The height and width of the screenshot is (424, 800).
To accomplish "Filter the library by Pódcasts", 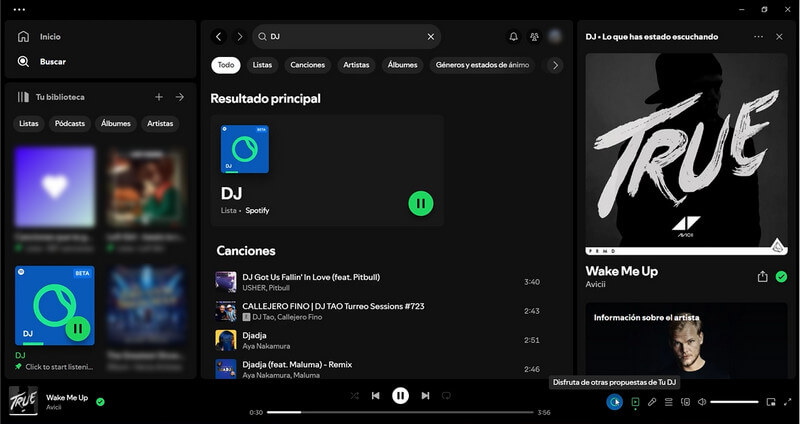I will click(70, 123).
